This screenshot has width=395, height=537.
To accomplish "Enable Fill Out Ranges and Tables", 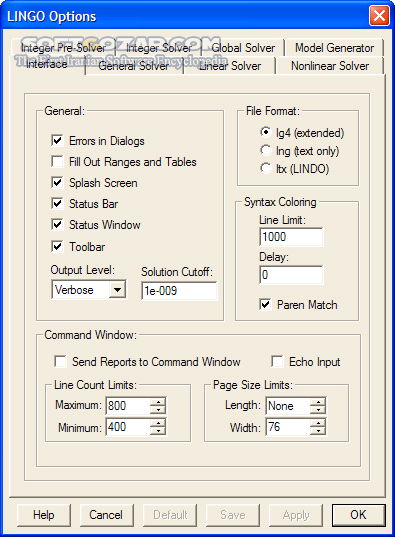I will tap(57, 161).
